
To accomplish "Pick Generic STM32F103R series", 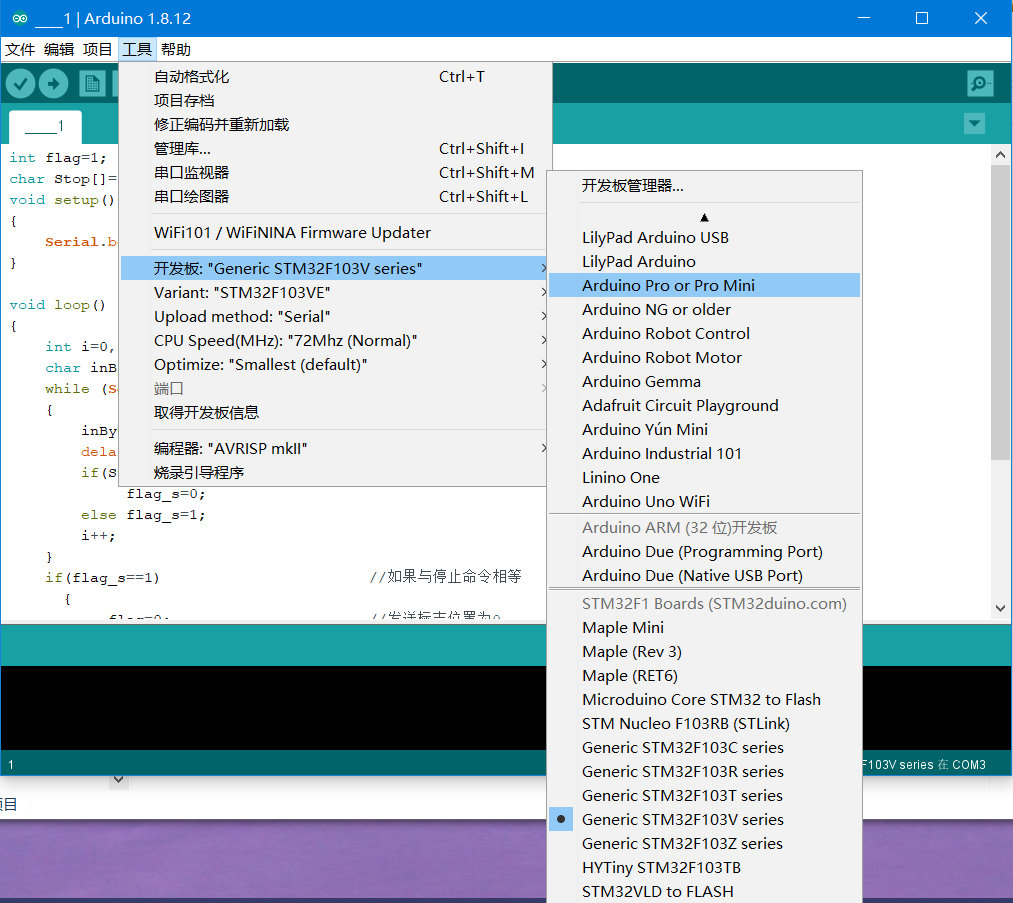I will tap(704, 771).
